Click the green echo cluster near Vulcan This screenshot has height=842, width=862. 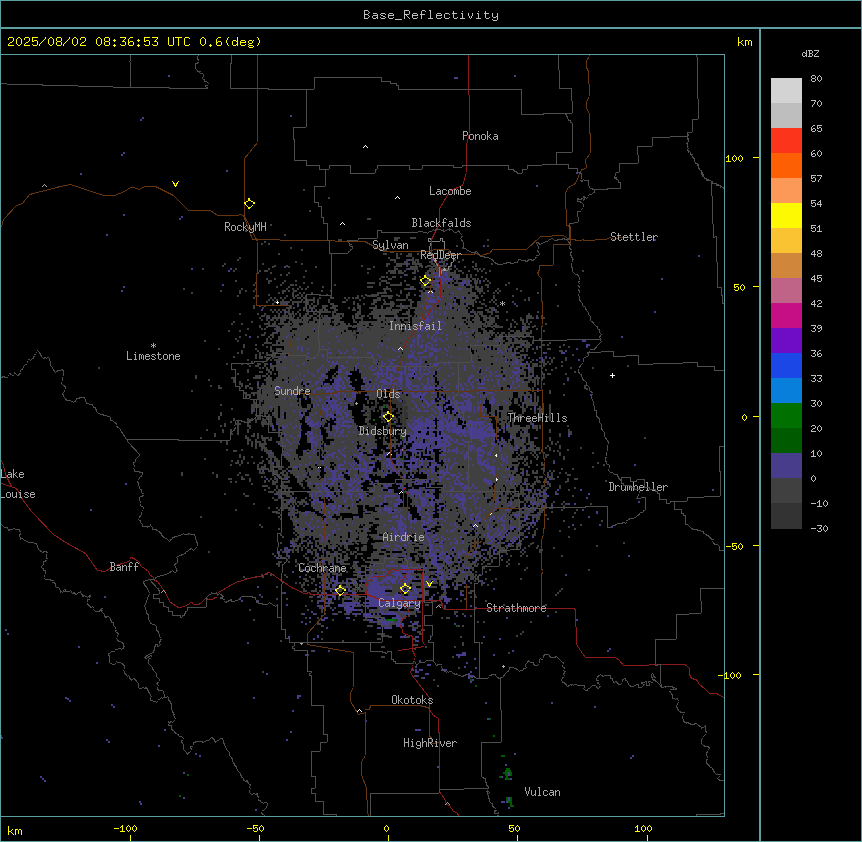click(507, 774)
